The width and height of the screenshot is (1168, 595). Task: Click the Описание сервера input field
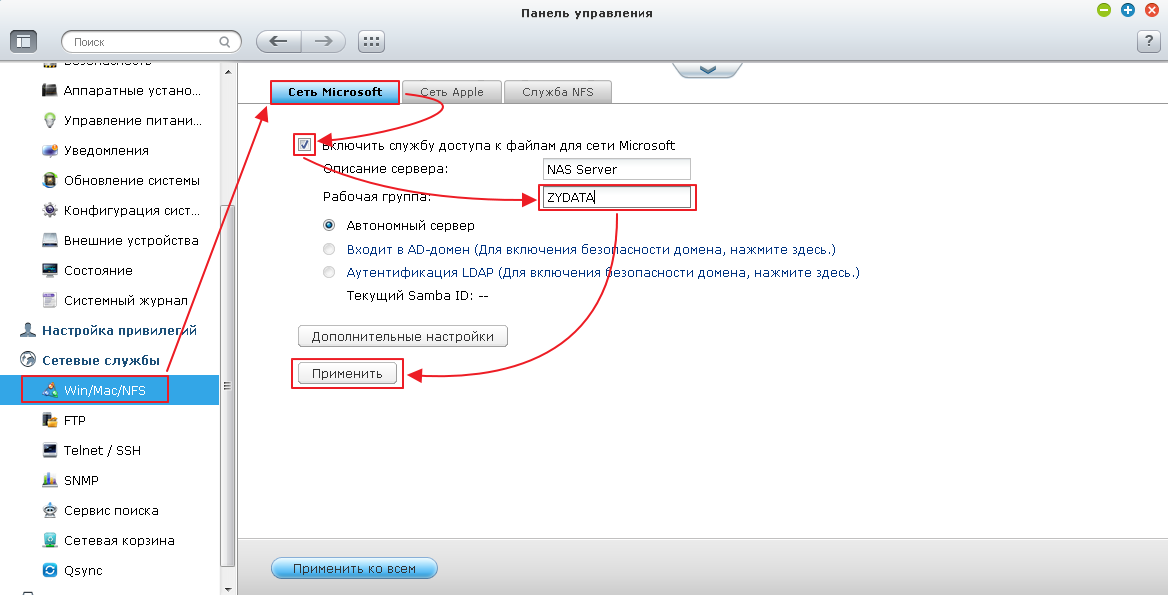[617, 169]
